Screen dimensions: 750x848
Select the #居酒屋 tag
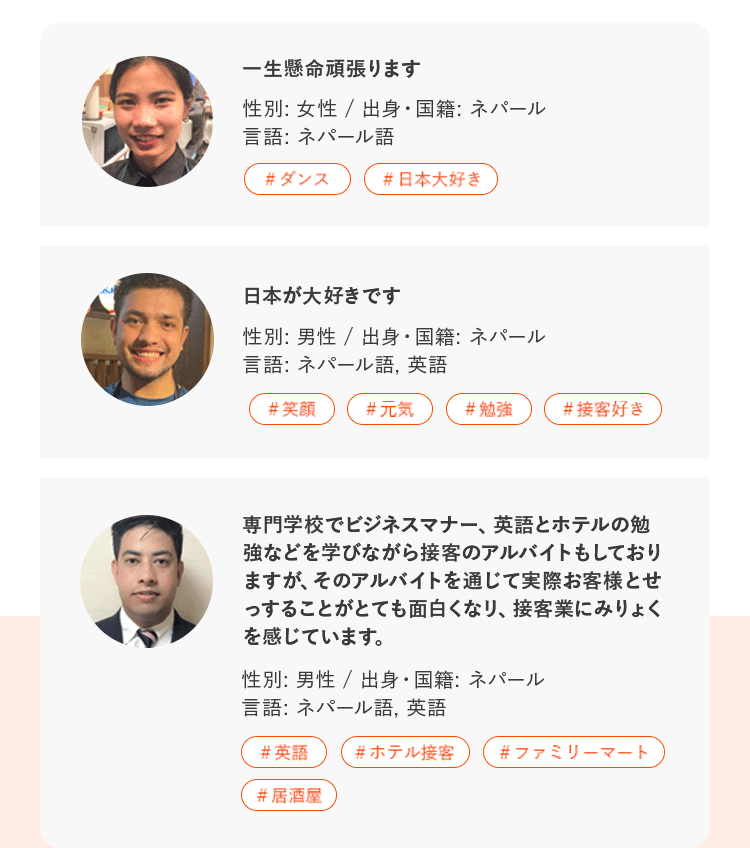289,795
